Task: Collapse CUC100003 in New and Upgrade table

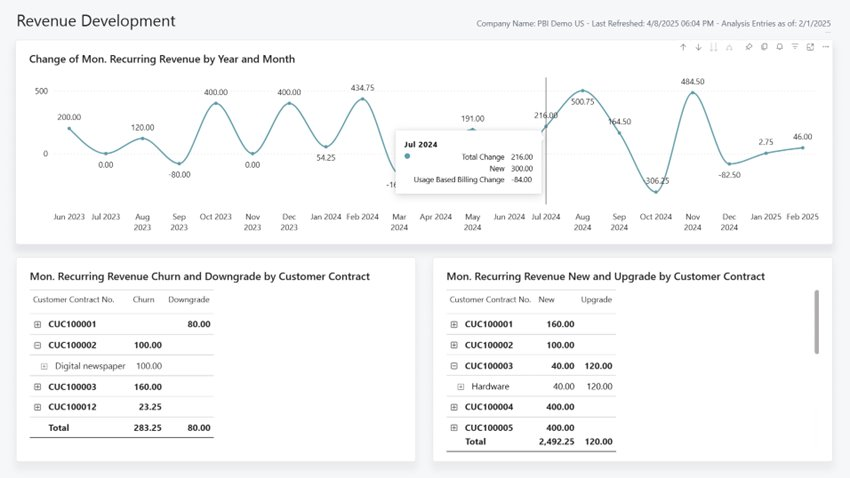Action: click(454, 366)
